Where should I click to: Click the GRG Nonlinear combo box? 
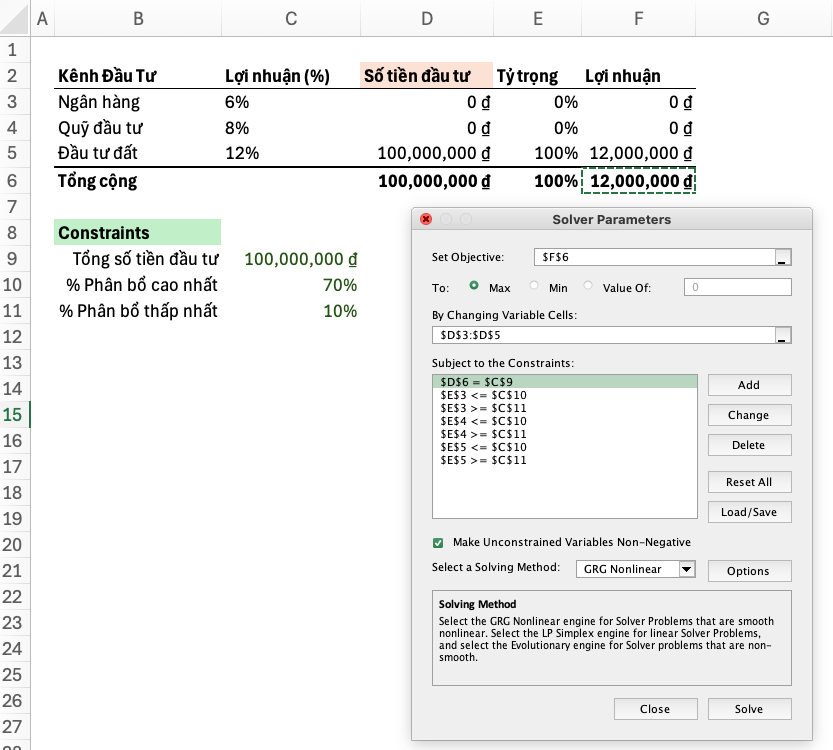click(635, 569)
